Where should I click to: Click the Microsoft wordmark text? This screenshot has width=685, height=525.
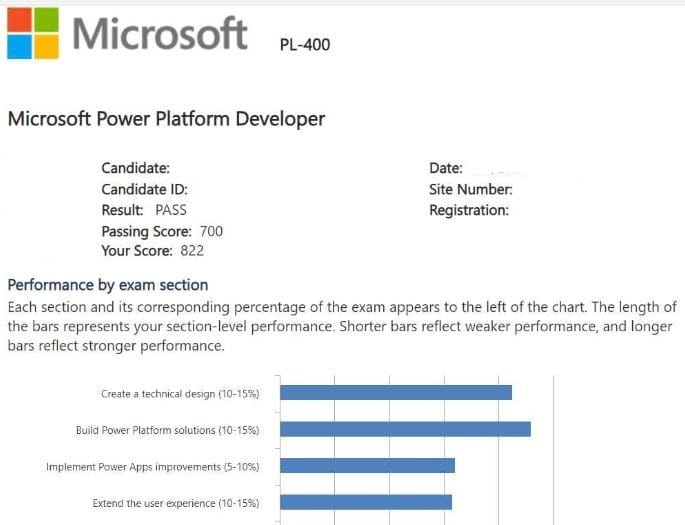point(160,33)
